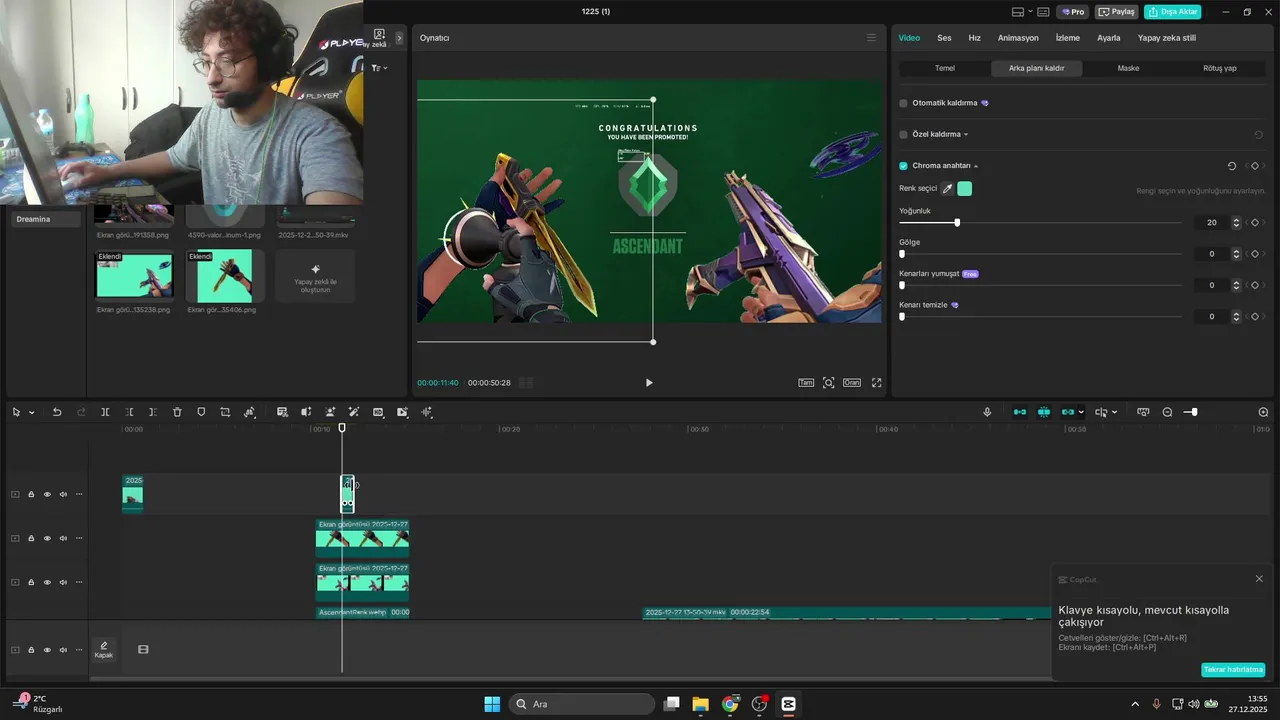This screenshot has width=1280, height=720.
Task: Click the record voiceover microphone icon
Action: click(x=987, y=412)
